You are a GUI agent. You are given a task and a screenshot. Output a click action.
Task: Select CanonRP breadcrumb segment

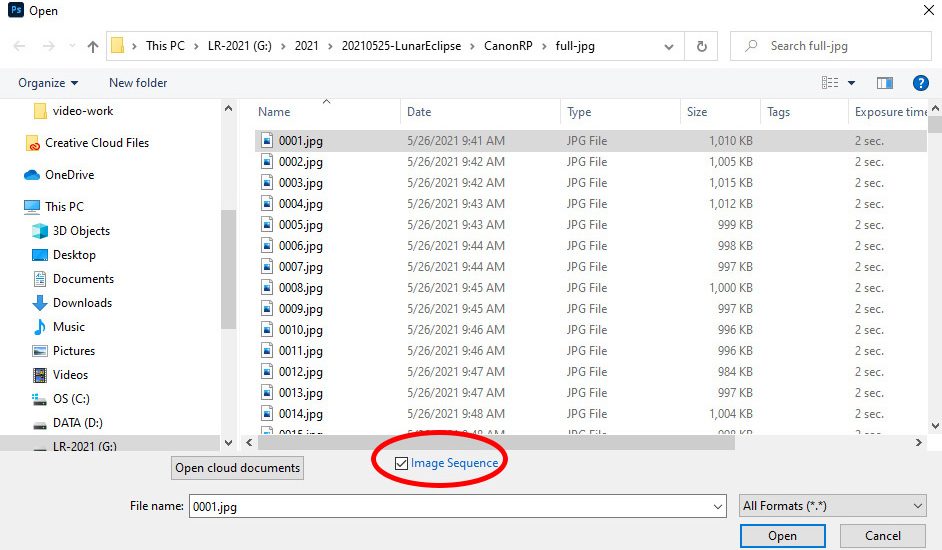click(x=508, y=46)
